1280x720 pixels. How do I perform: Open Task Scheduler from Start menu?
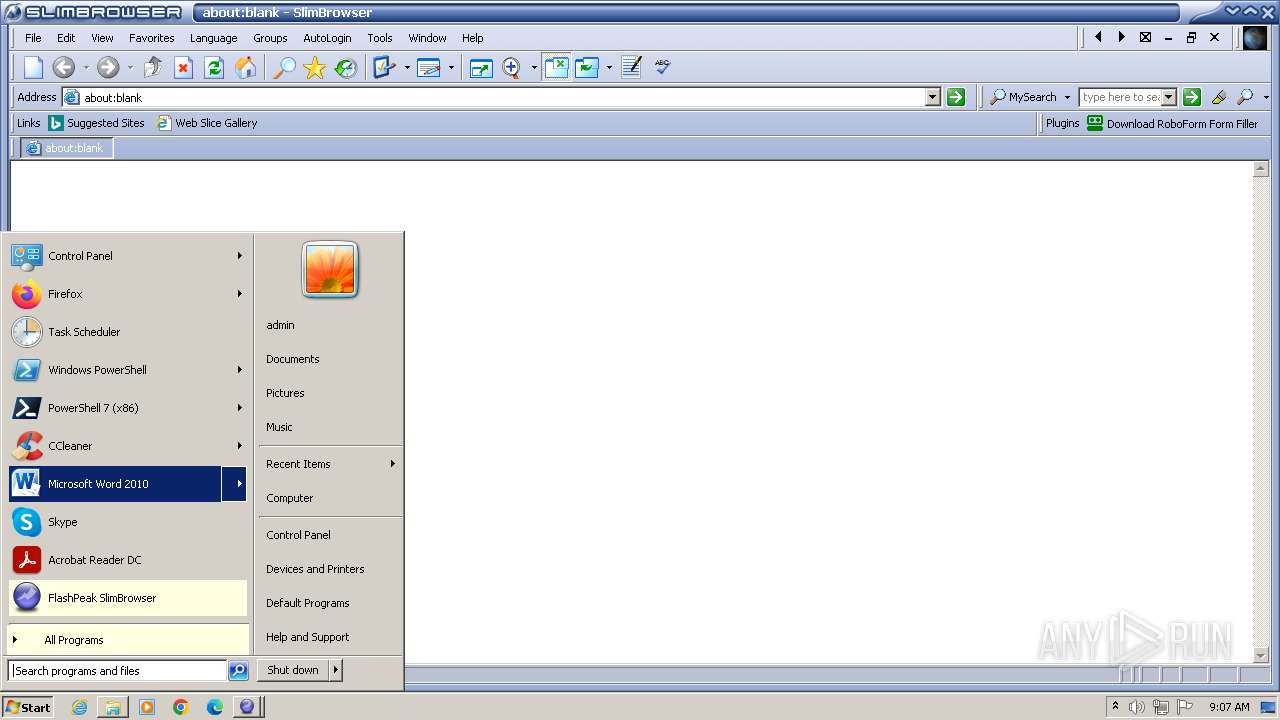127,332
